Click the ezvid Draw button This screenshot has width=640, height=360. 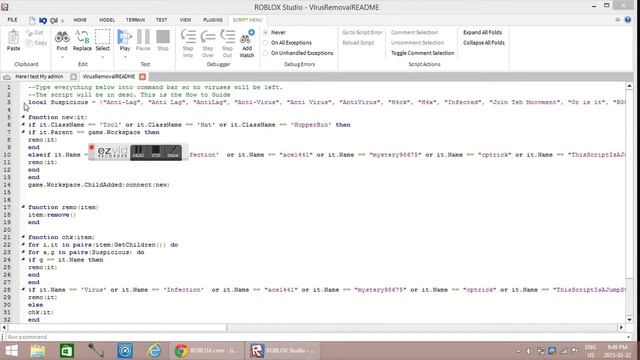tap(173, 152)
